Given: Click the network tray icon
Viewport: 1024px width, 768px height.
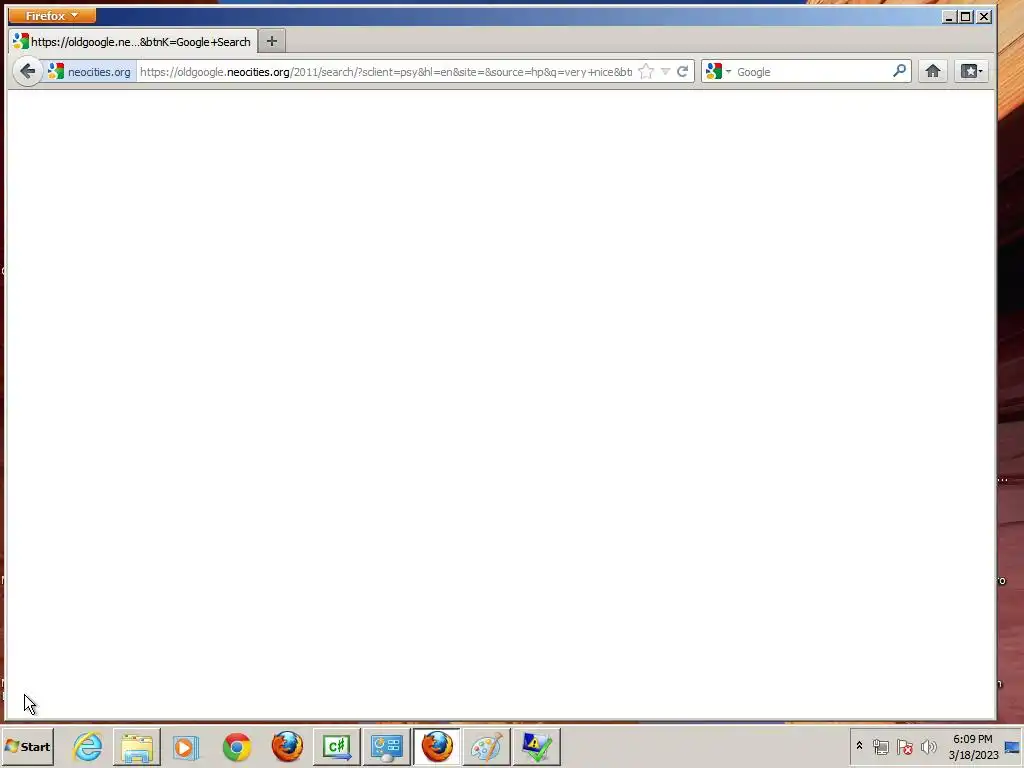Looking at the screenshot, I should point(880,746).
